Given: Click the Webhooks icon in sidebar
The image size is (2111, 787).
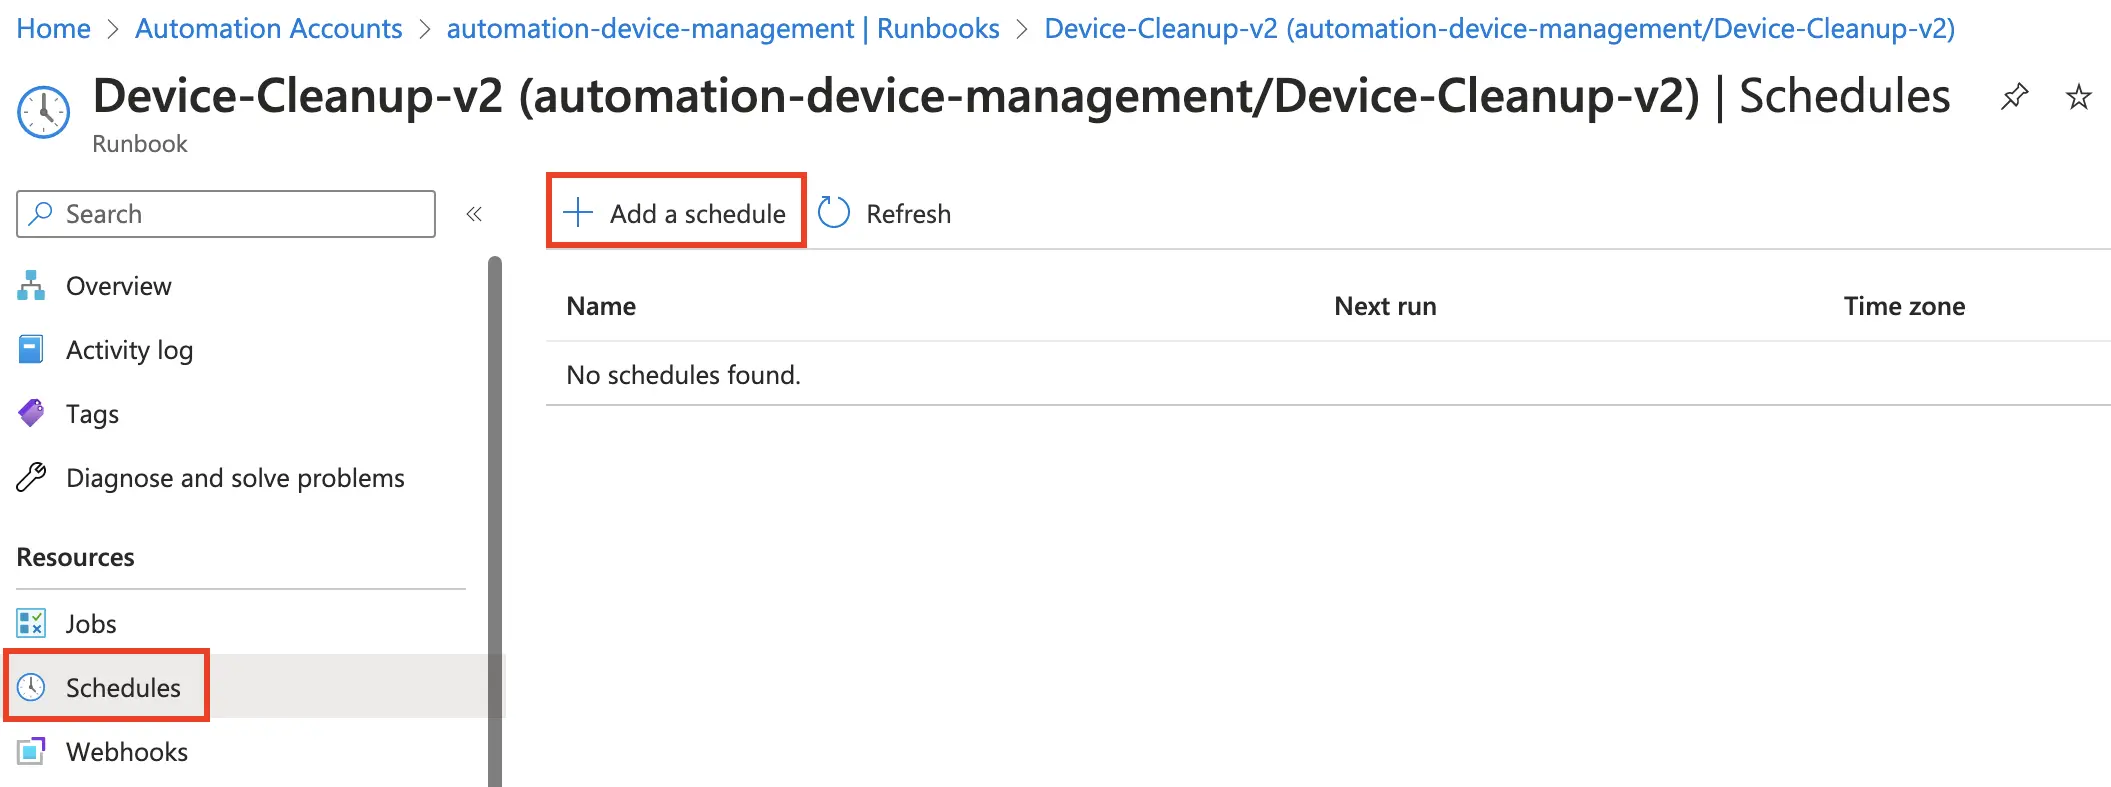Looking at the screenshot, I should click(x=31, y=752).
